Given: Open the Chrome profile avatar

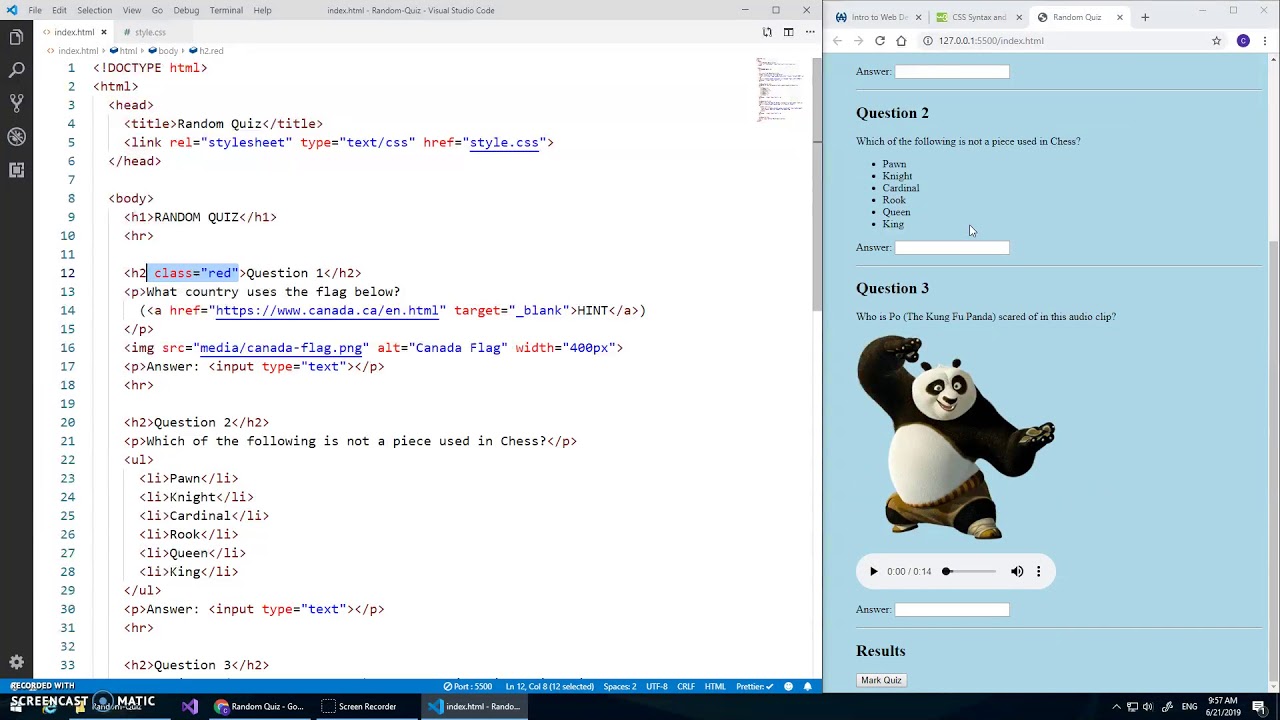Looking at the screenshot, I should tap(1243, 41).
